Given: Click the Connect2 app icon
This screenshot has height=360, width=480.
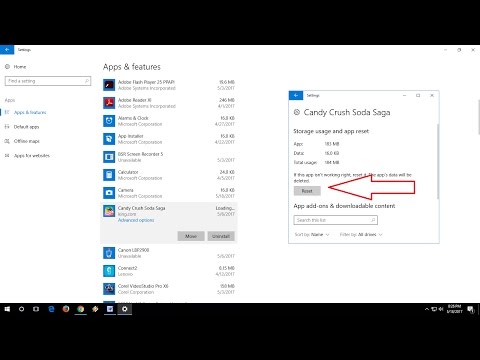Looking at the screenshot, I should click(x=109, y=271).
